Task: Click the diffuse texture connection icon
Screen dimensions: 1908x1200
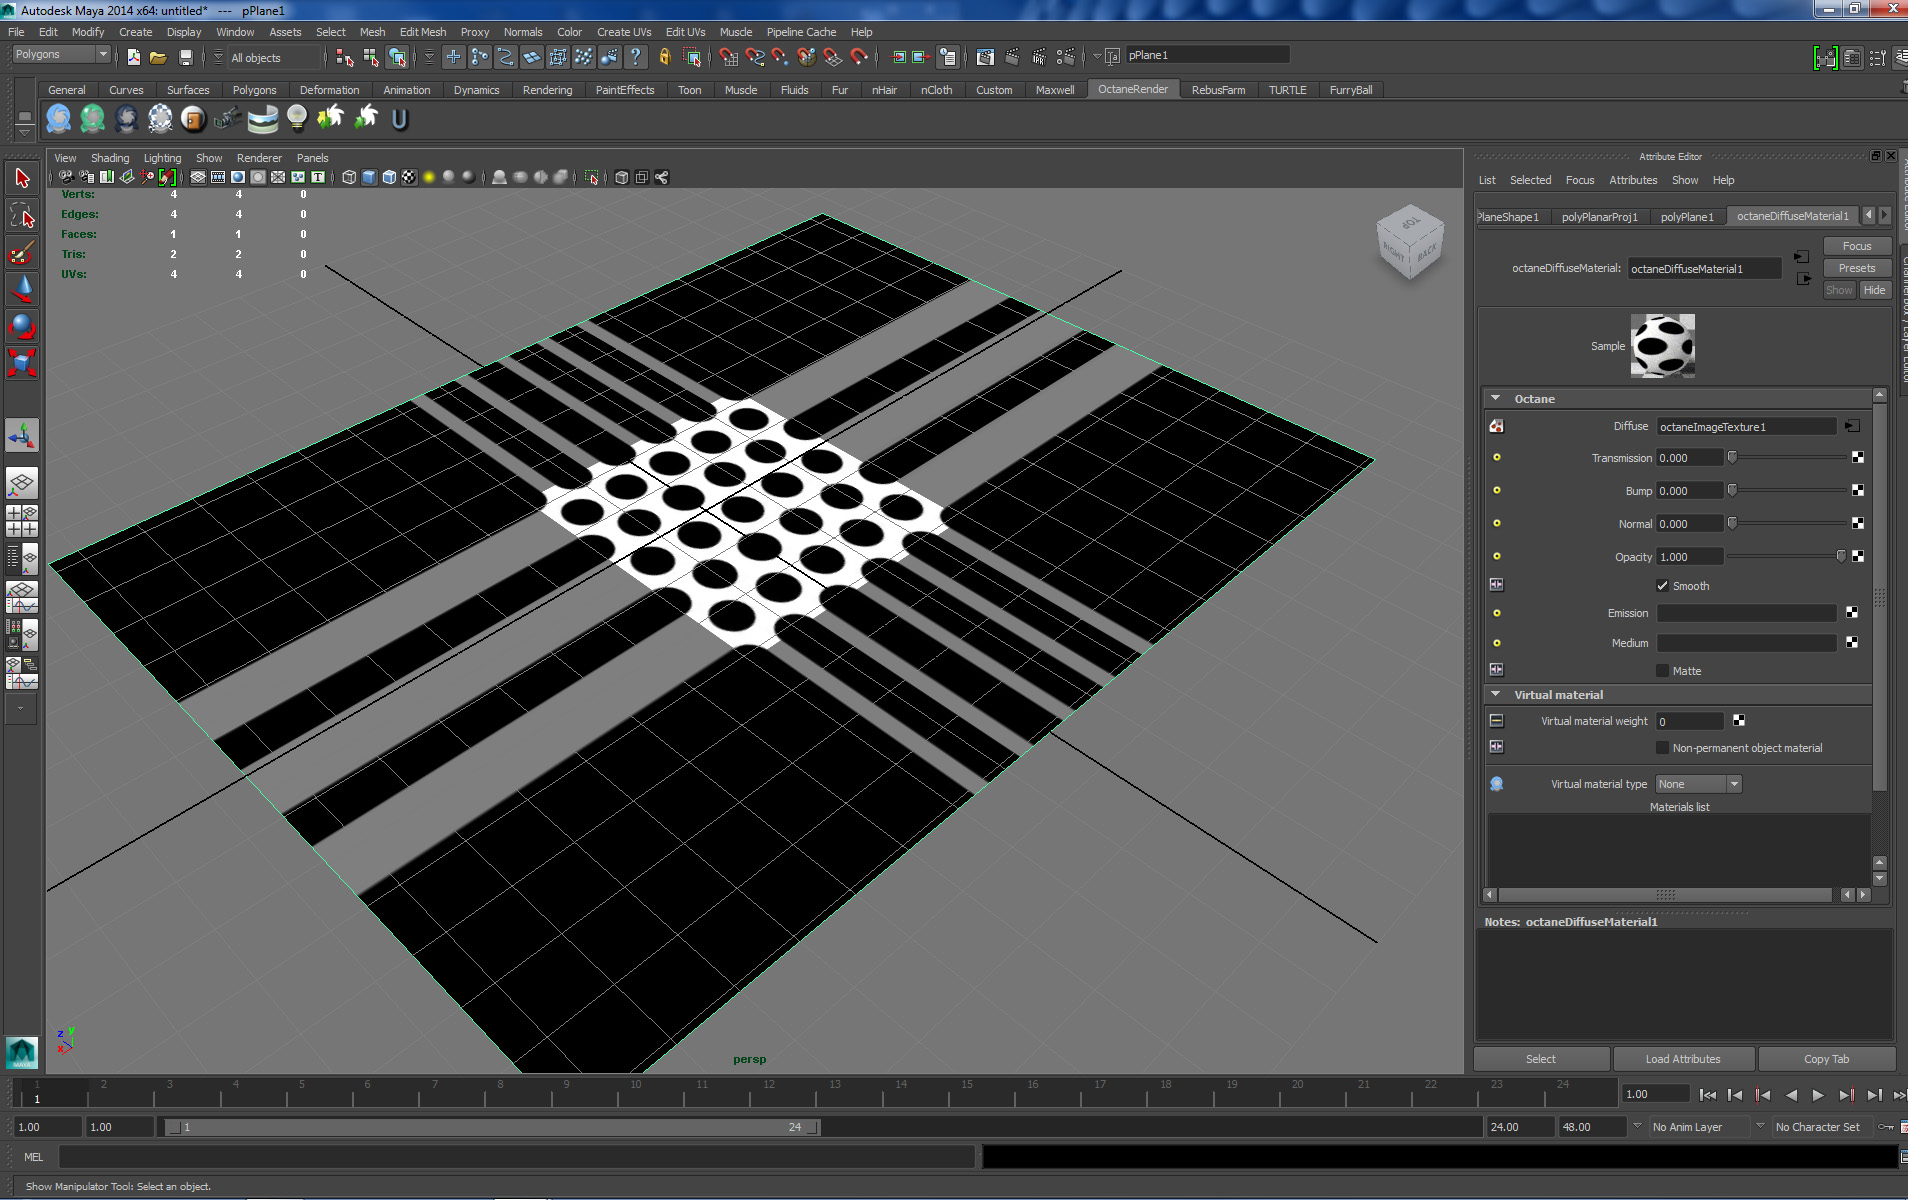Action: [1852, 426]
